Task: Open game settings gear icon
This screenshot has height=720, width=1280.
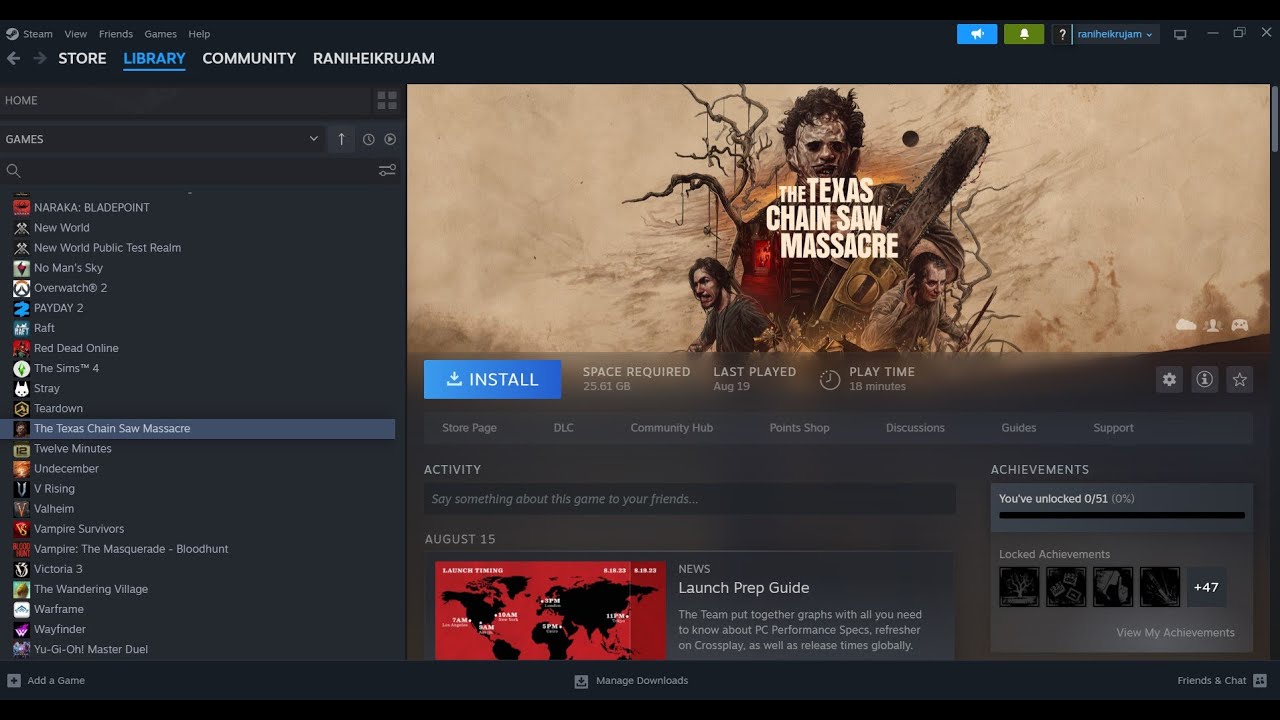Action: tap(1169, 379)
